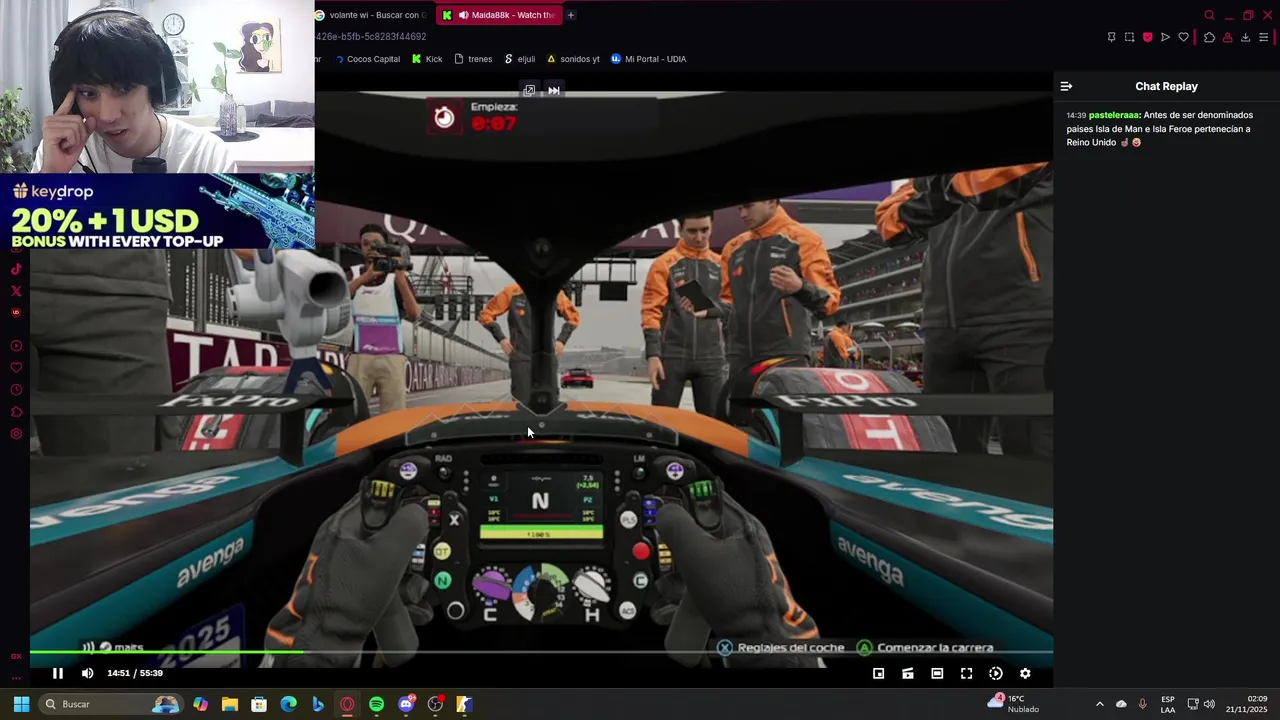The width and height of the screenshot is (1280, 720).
Task: Open the Opera account profile icon
Action: (x=1227, y=37)
